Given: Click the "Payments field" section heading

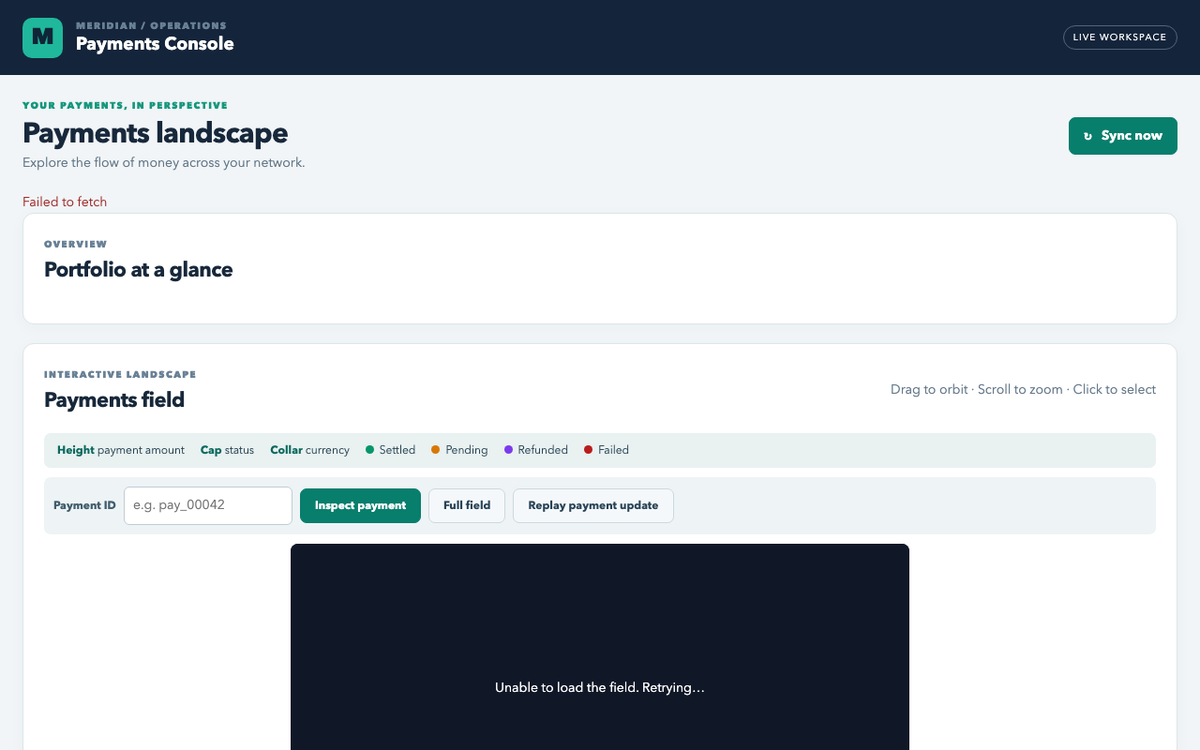Looking at the screenshot, I should [x=115, y=400].
